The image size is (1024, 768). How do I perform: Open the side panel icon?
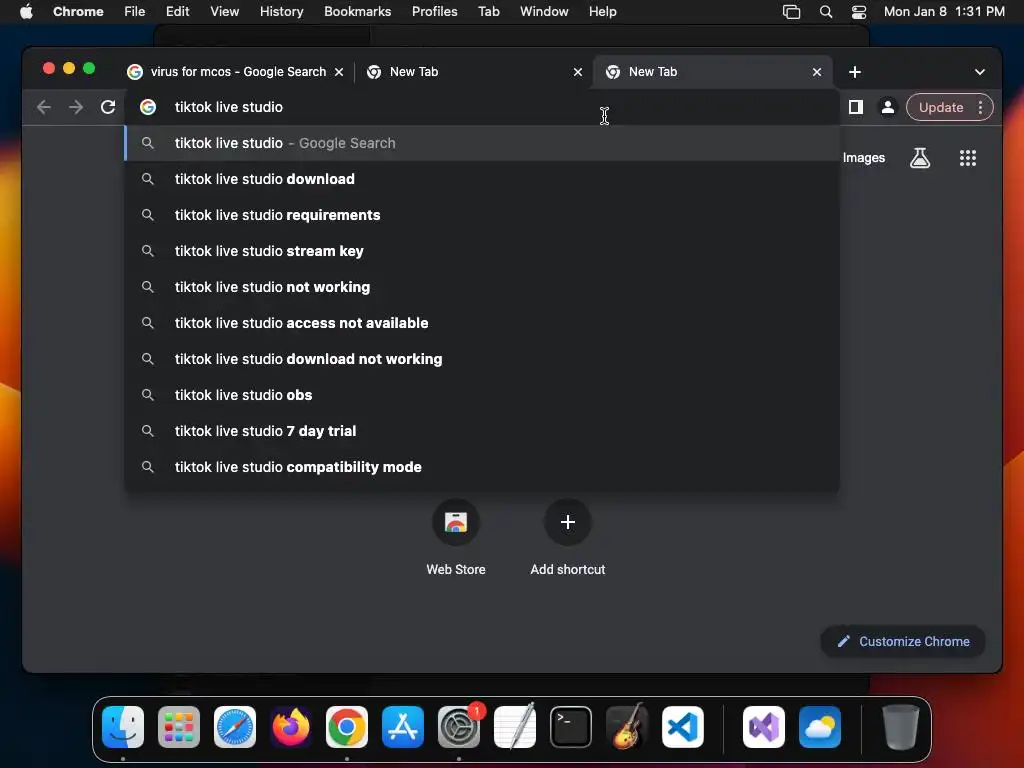pos(856,107)
